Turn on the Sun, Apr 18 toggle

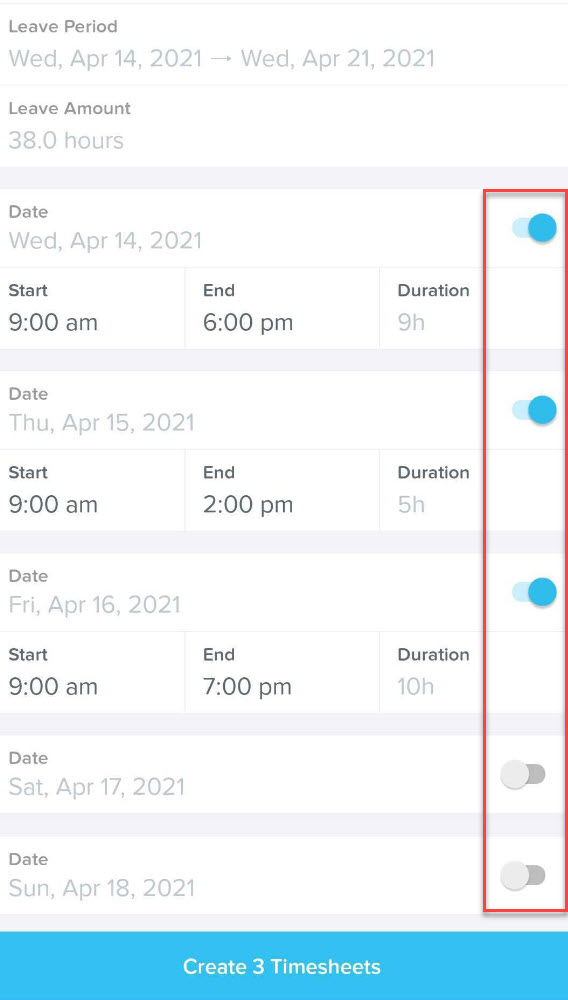[x=523, y=875]
